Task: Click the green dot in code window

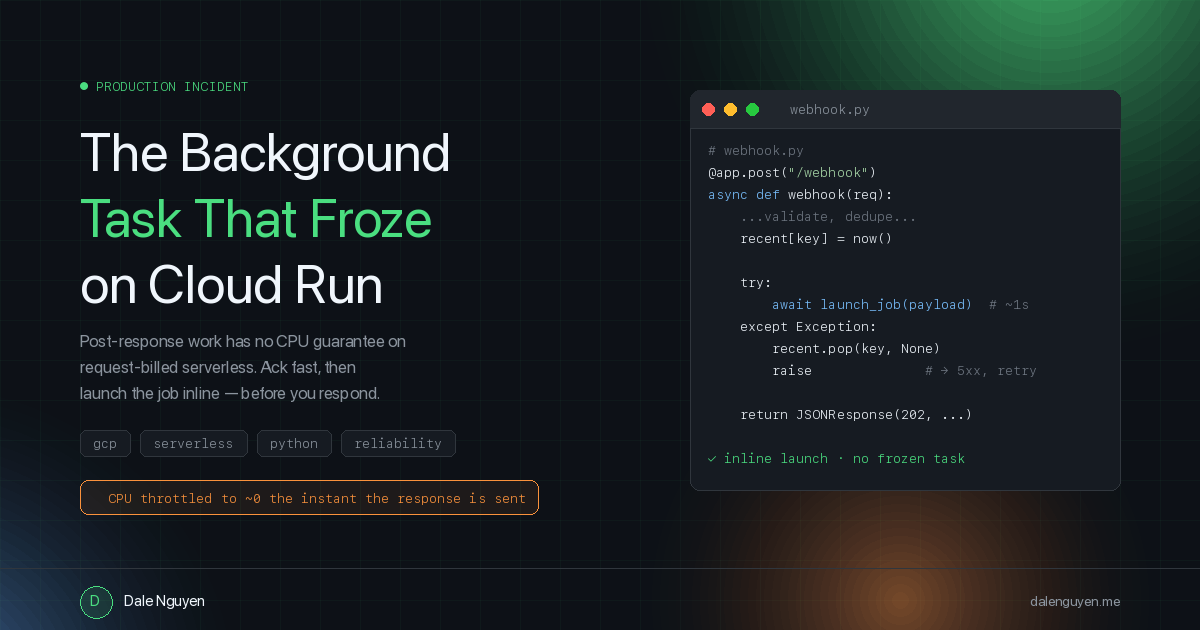Action: coord(753,110)
